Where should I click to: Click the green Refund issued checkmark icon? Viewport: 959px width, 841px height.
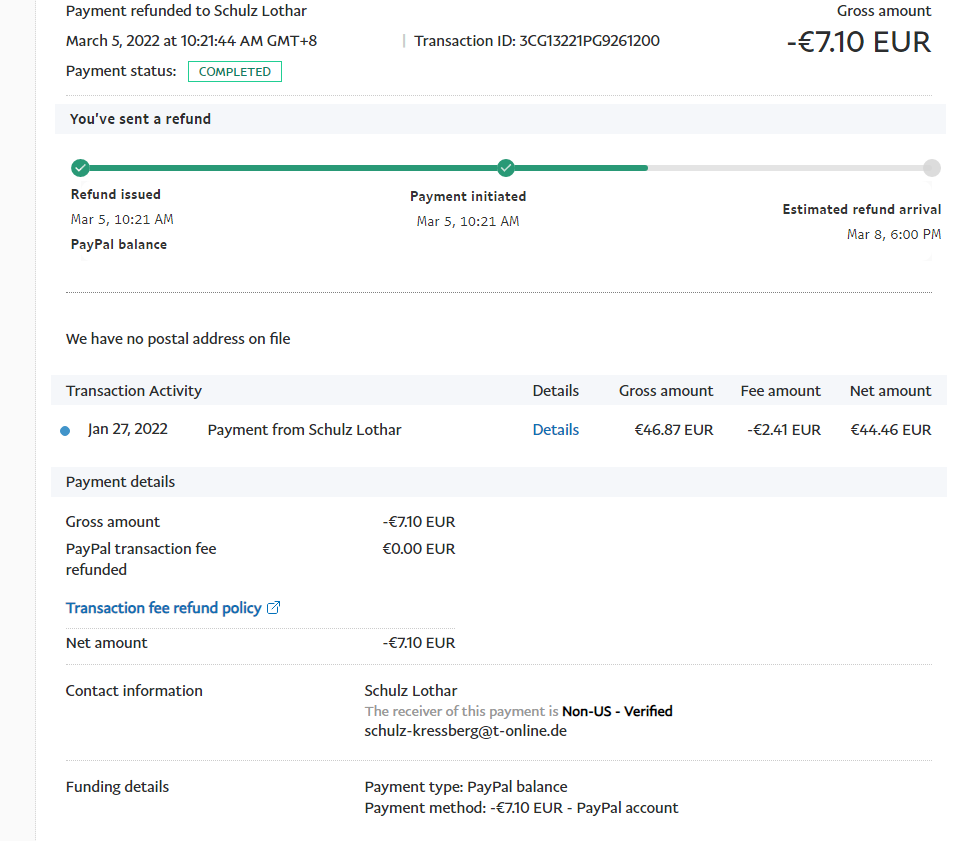coord(80,168)
